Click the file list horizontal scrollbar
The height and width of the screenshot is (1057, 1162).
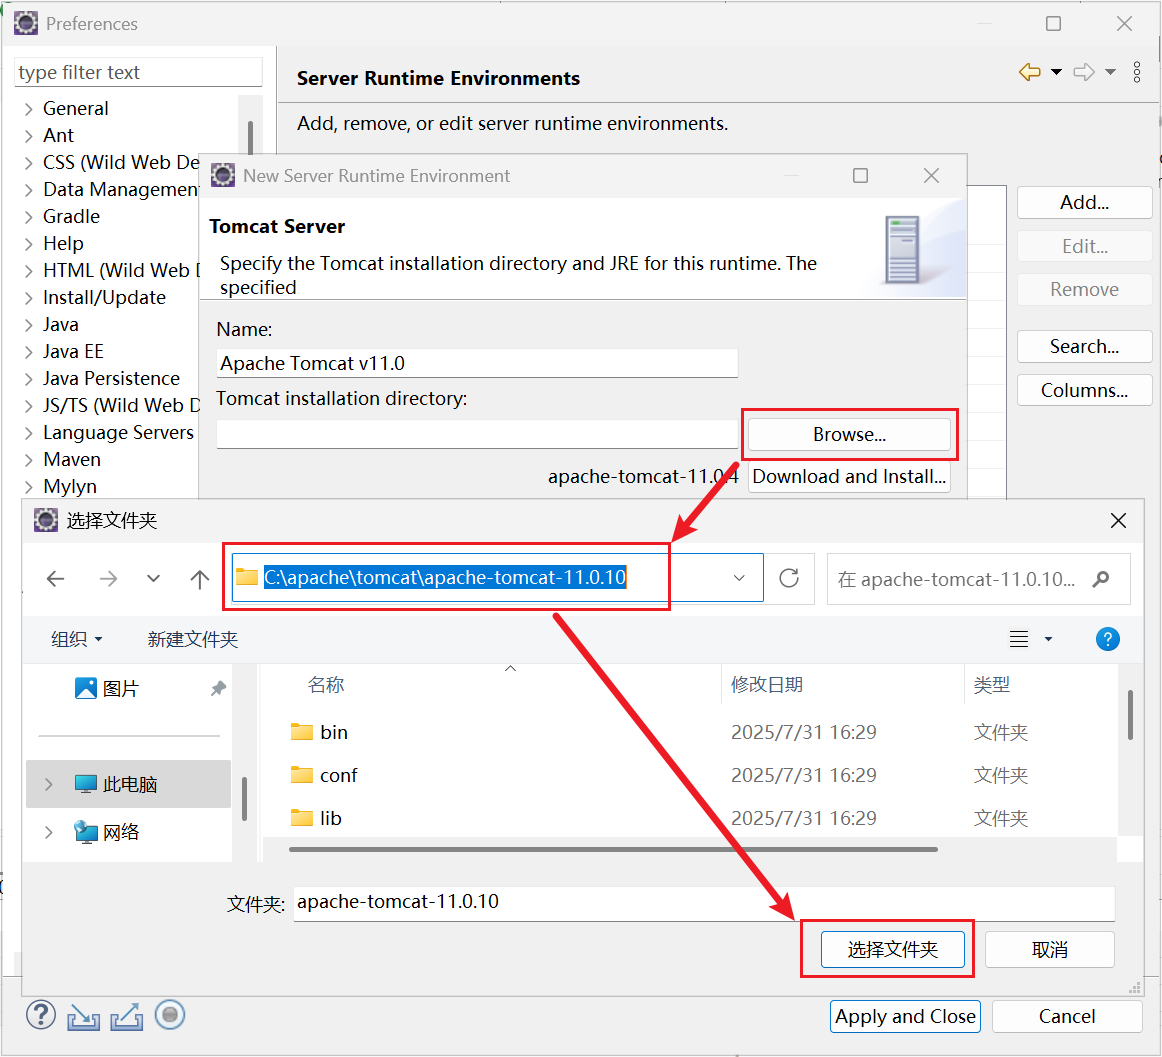(614, 849)
